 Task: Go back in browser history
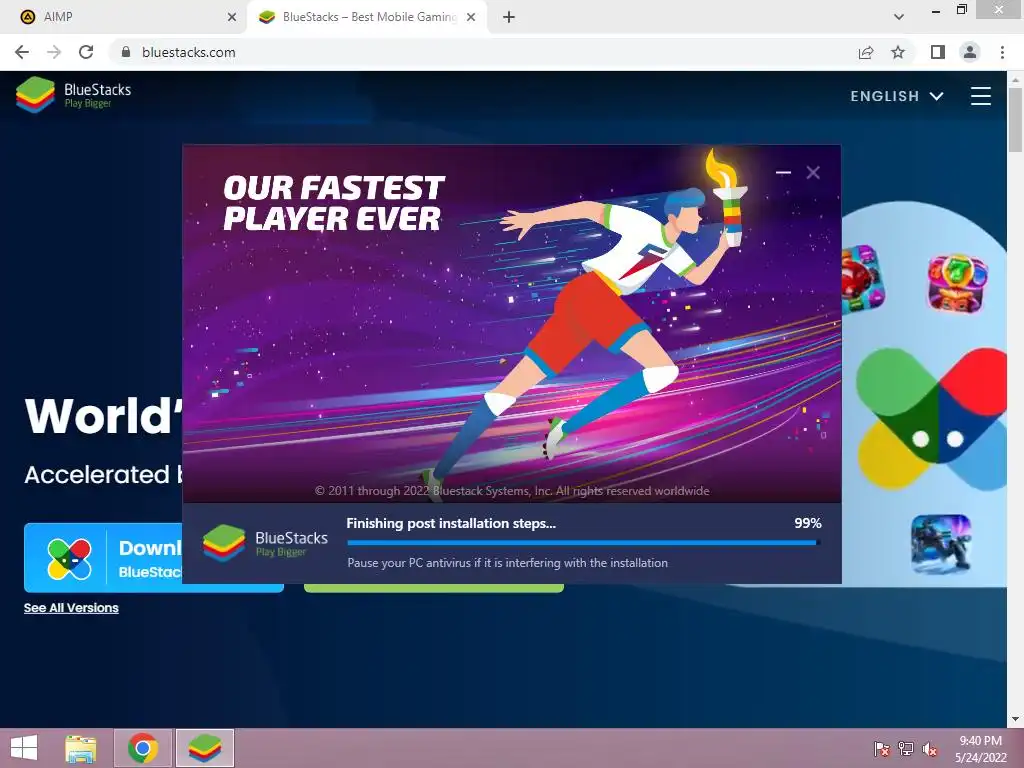22,52
